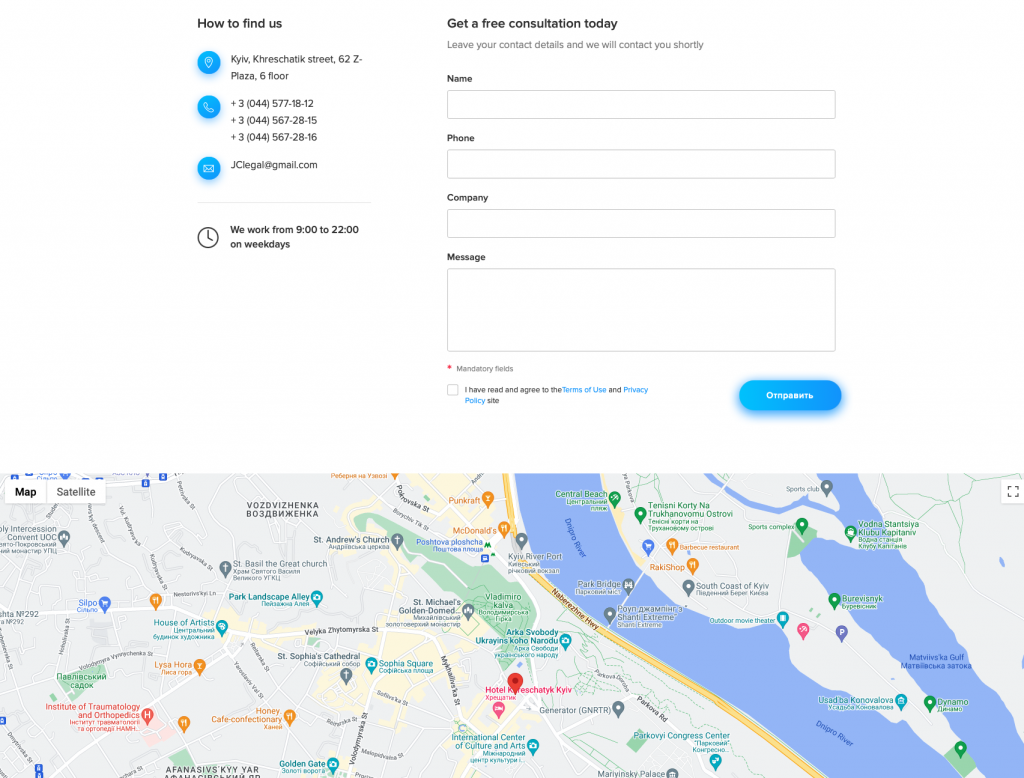Click the Sophia Square map marker
Image resolution: width=1024 pixels, height=778 pixels.
[372, 665]
